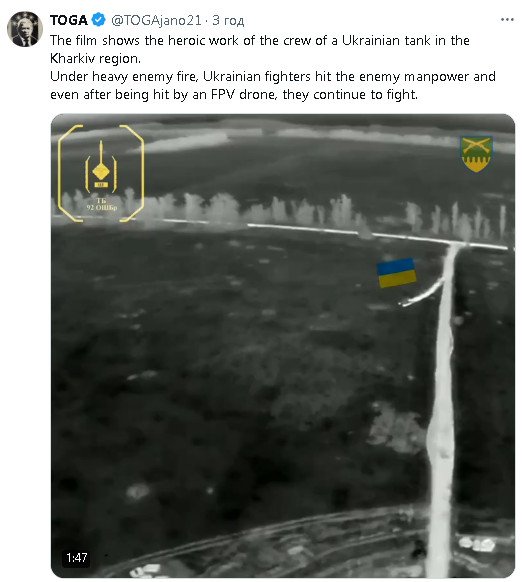The image size is (526, 582).
Task: Open the three-dots more options menu
Action: pyautogui.click(x=507, y=19)
